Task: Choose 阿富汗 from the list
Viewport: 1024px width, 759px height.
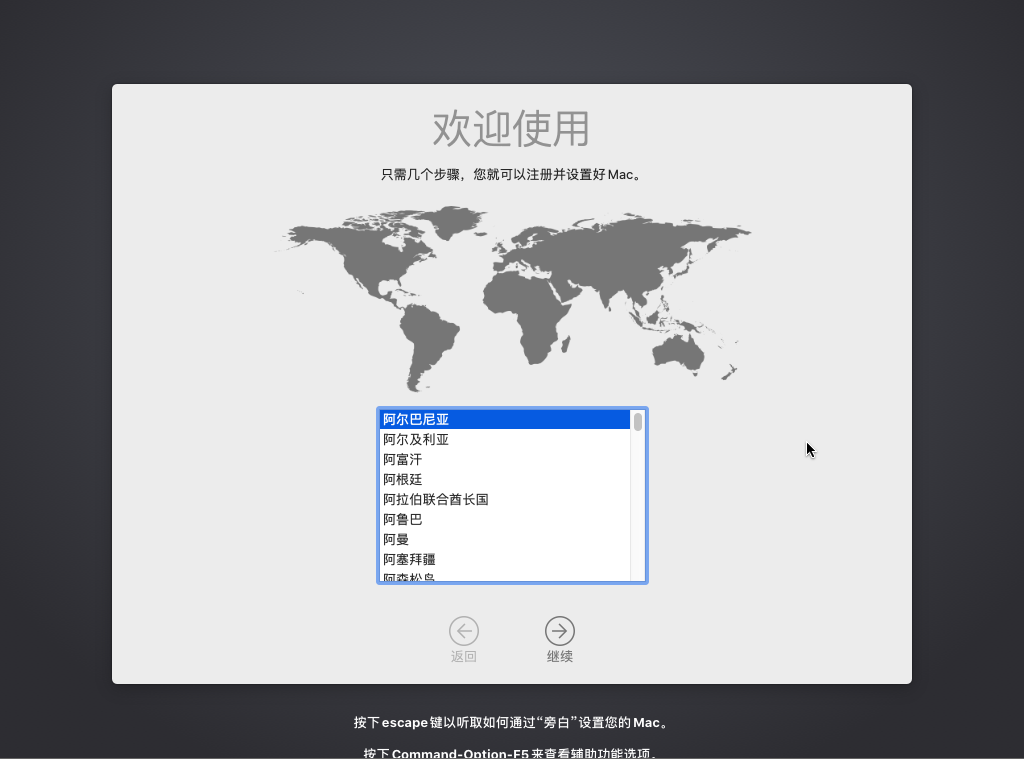Action: pyautogui.click(x=505, y=460)
